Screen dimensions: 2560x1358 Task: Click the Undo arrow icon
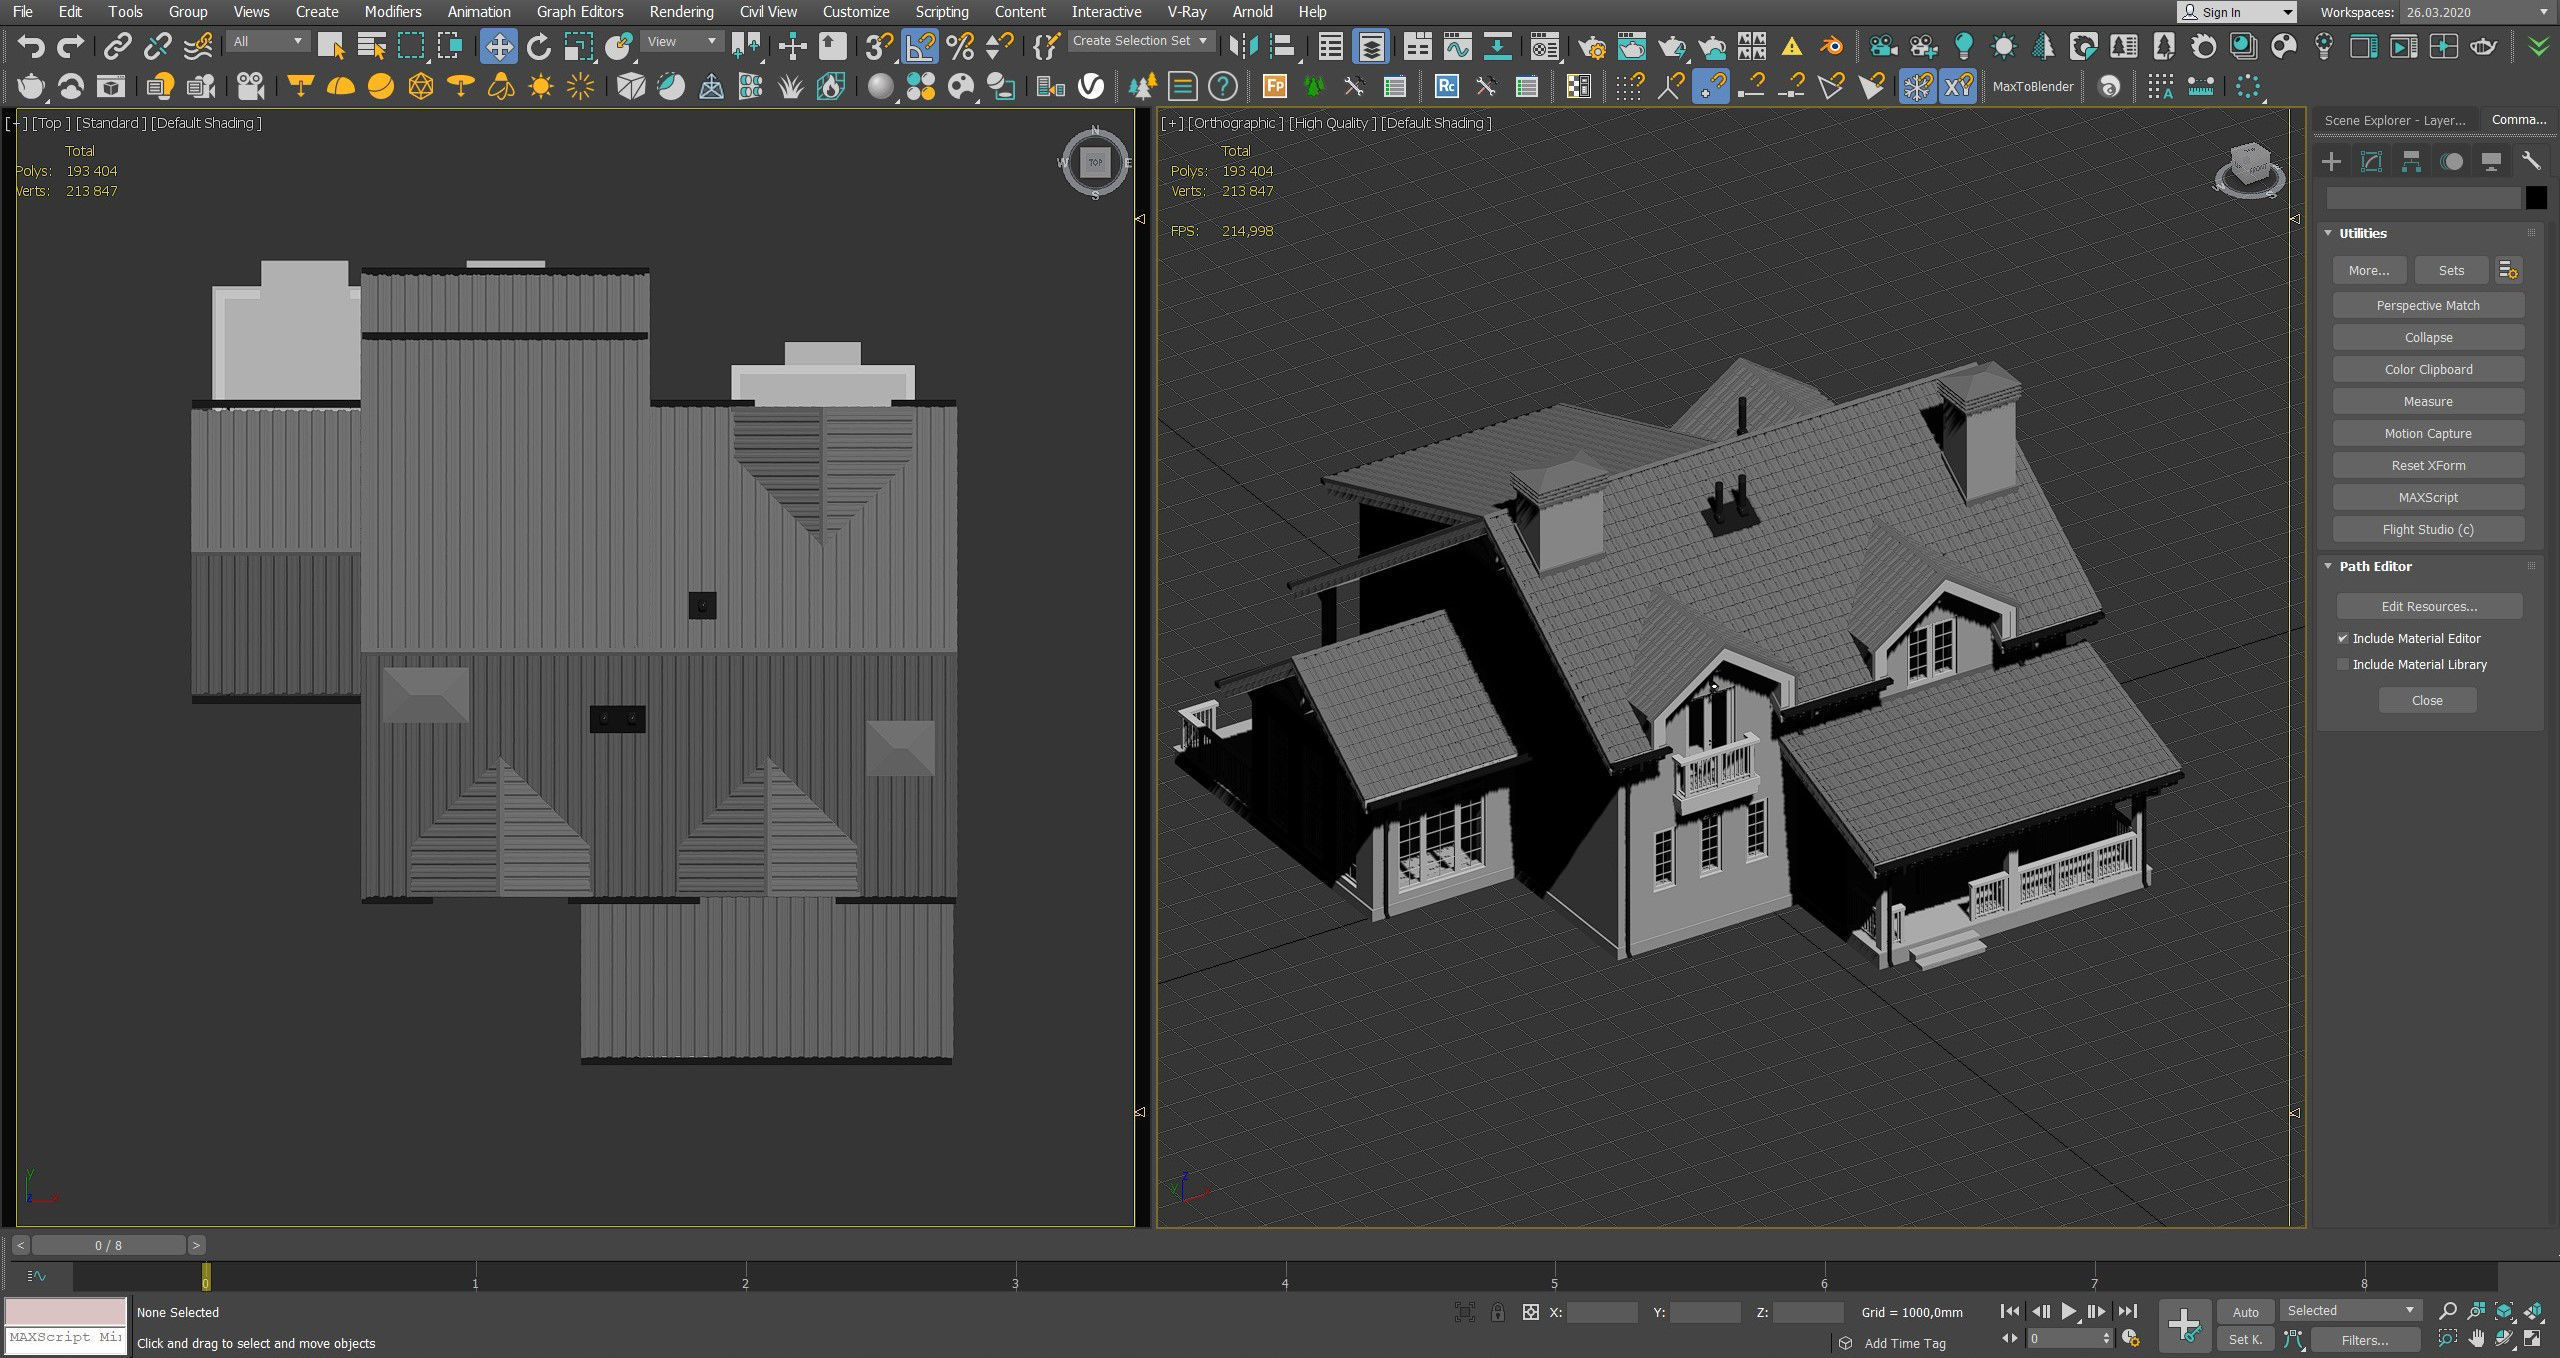[x=31, y=46]
